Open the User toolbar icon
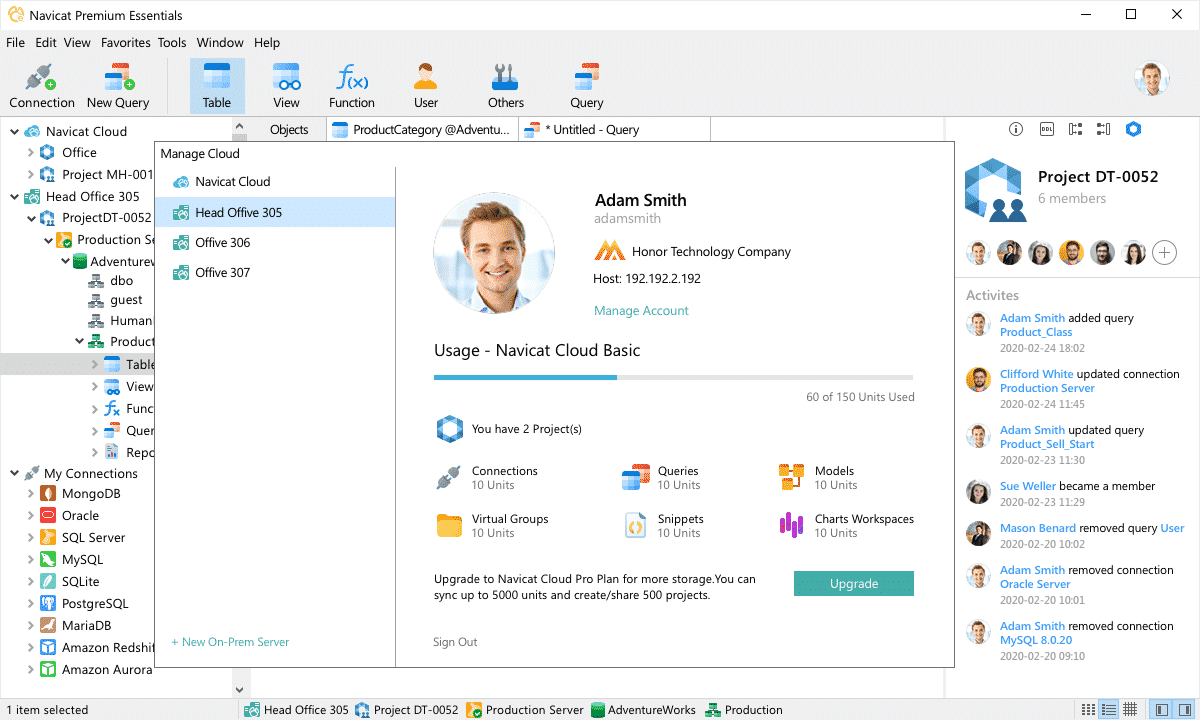1200x720 pixels. coord(426,86)
